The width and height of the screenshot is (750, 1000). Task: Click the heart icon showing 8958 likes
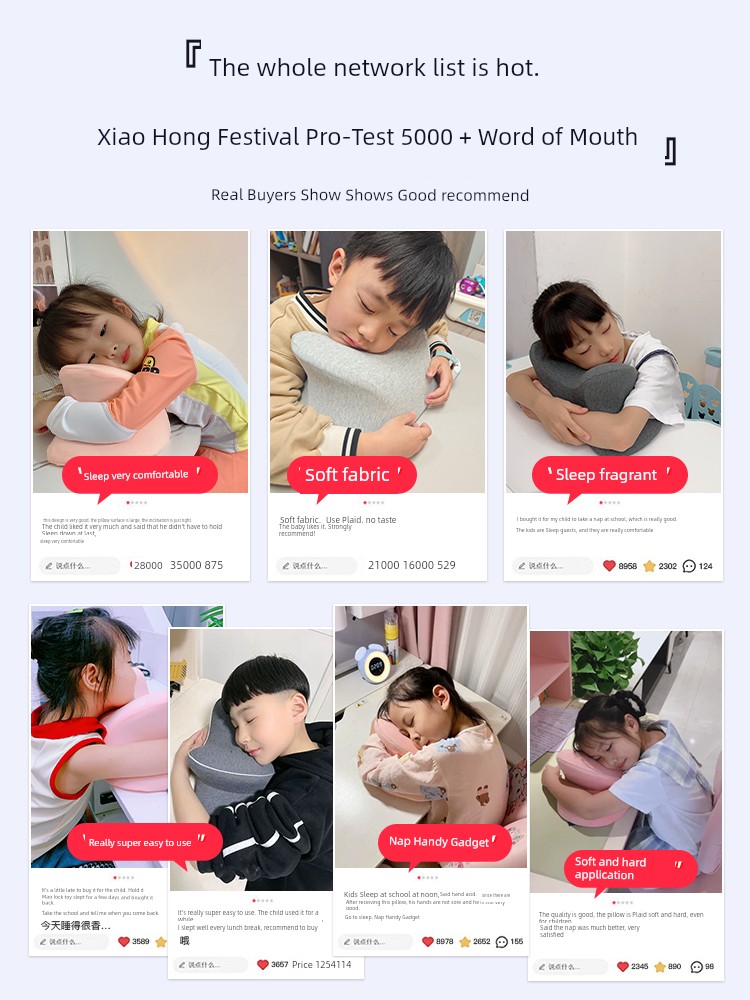pyautogui.click(x=609, y=566)
